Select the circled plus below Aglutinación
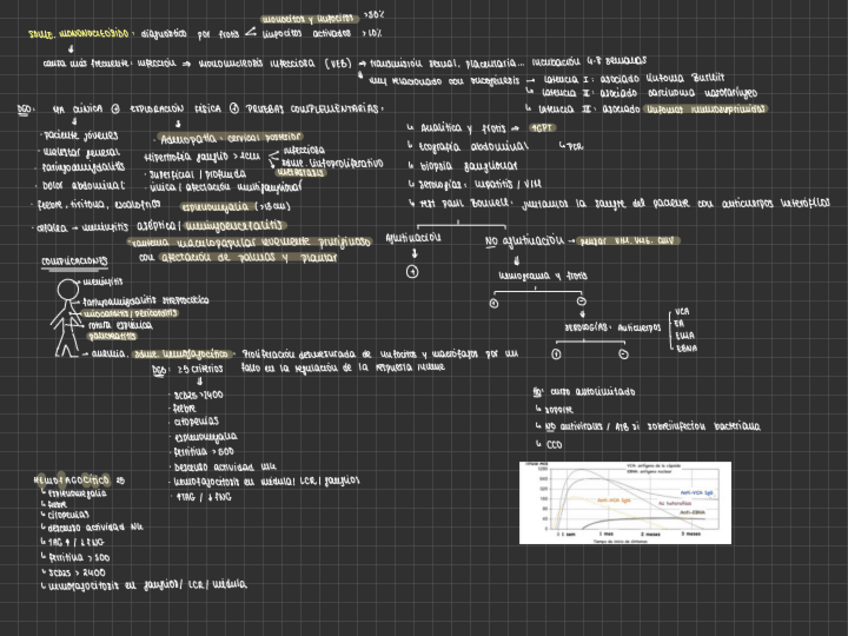This screenshot has width=848, height=636. pyautogui.click(x=413, y=272)
